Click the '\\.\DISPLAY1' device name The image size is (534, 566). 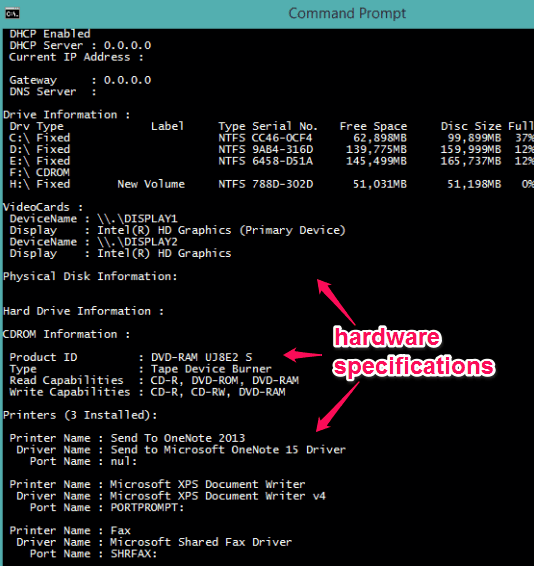137,219
